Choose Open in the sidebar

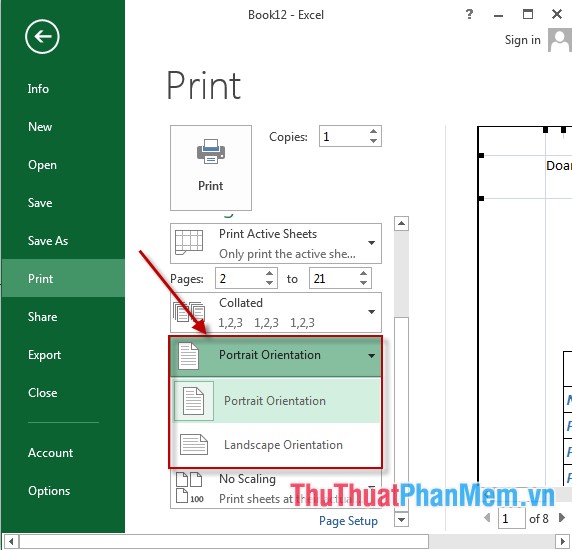(42, 165)
